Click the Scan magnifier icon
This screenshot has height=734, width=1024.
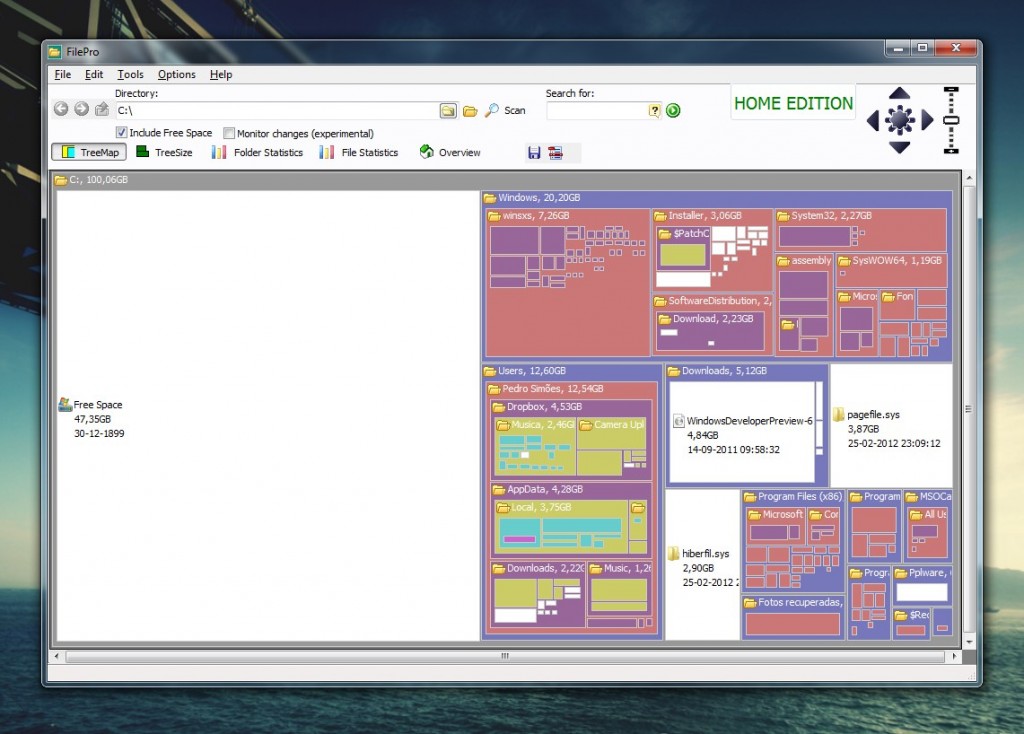491,110
